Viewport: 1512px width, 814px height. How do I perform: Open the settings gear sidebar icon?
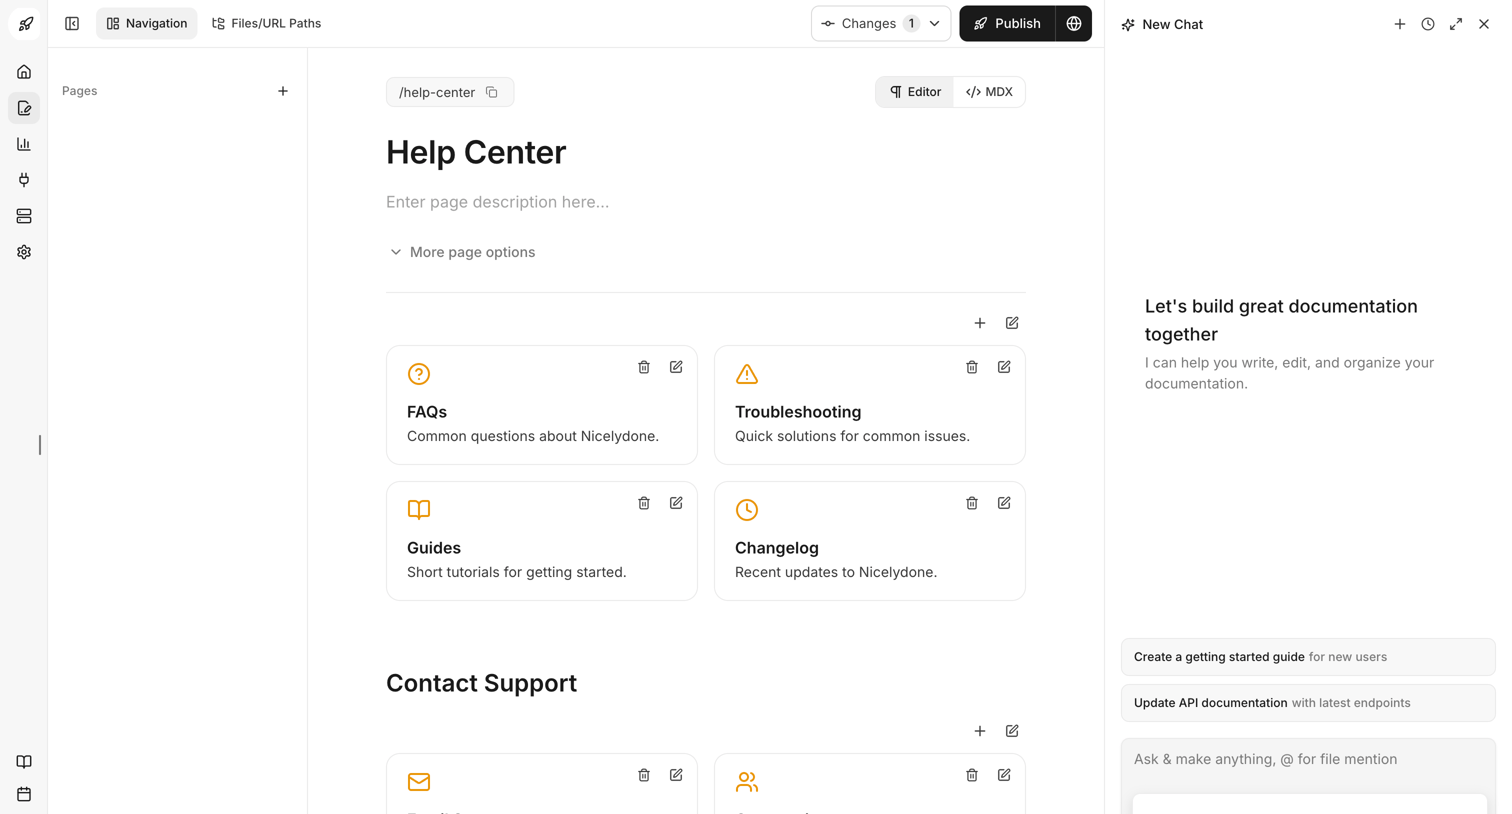[x=24, y=252]
